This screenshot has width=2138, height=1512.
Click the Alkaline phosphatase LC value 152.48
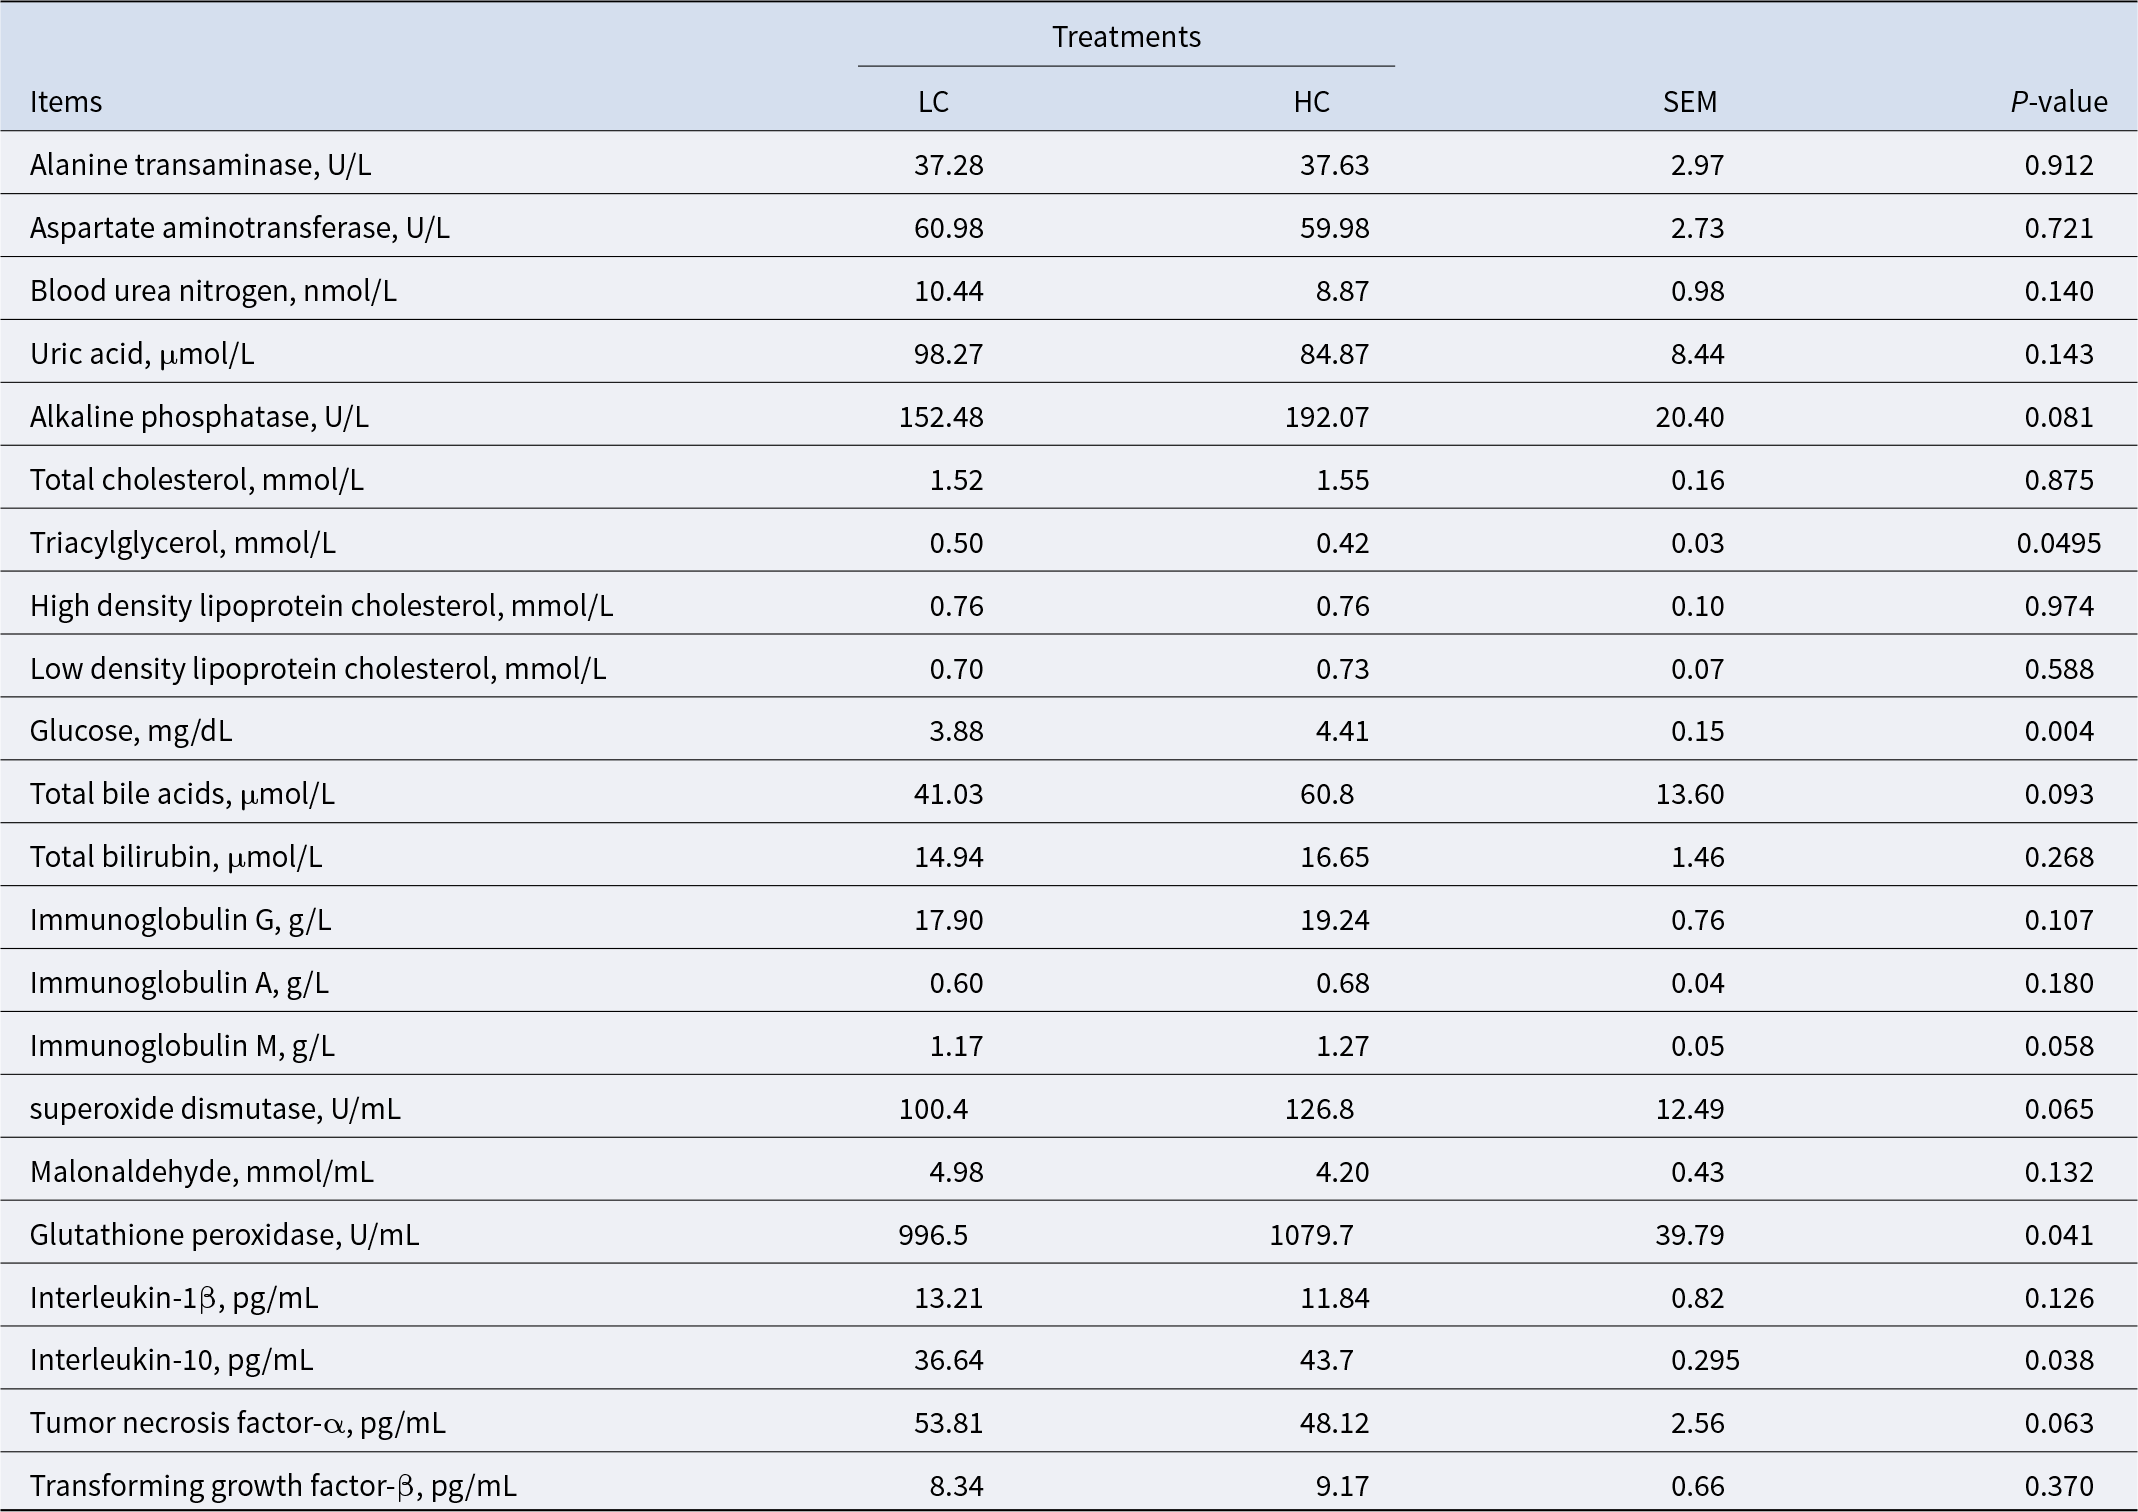coord(941,417)
